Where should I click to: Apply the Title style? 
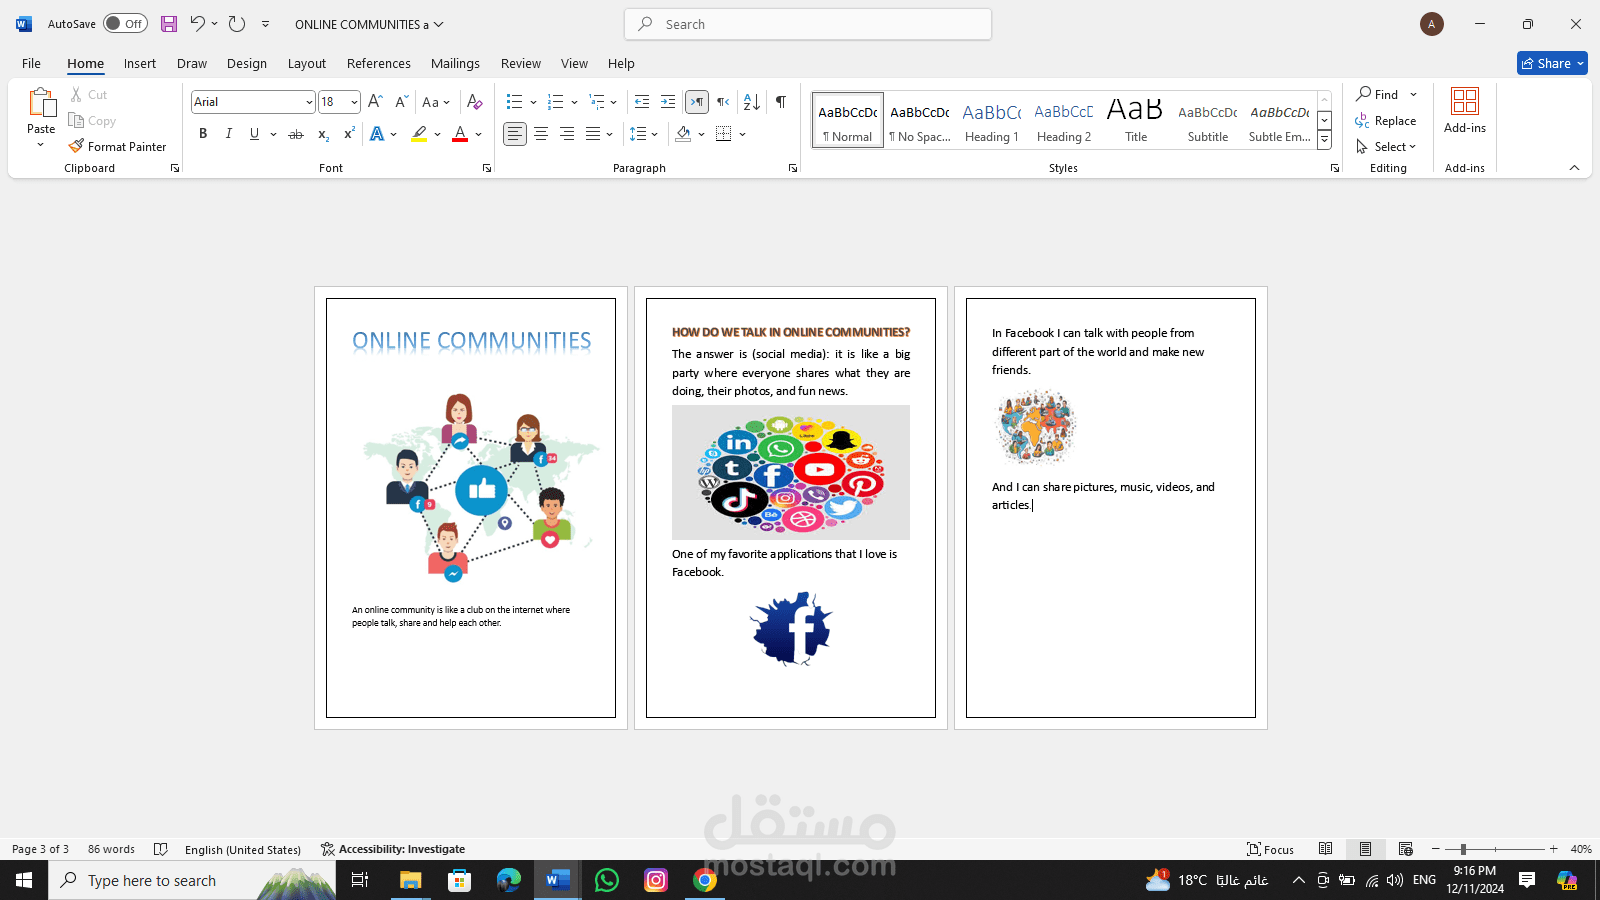click(1136, 120)
